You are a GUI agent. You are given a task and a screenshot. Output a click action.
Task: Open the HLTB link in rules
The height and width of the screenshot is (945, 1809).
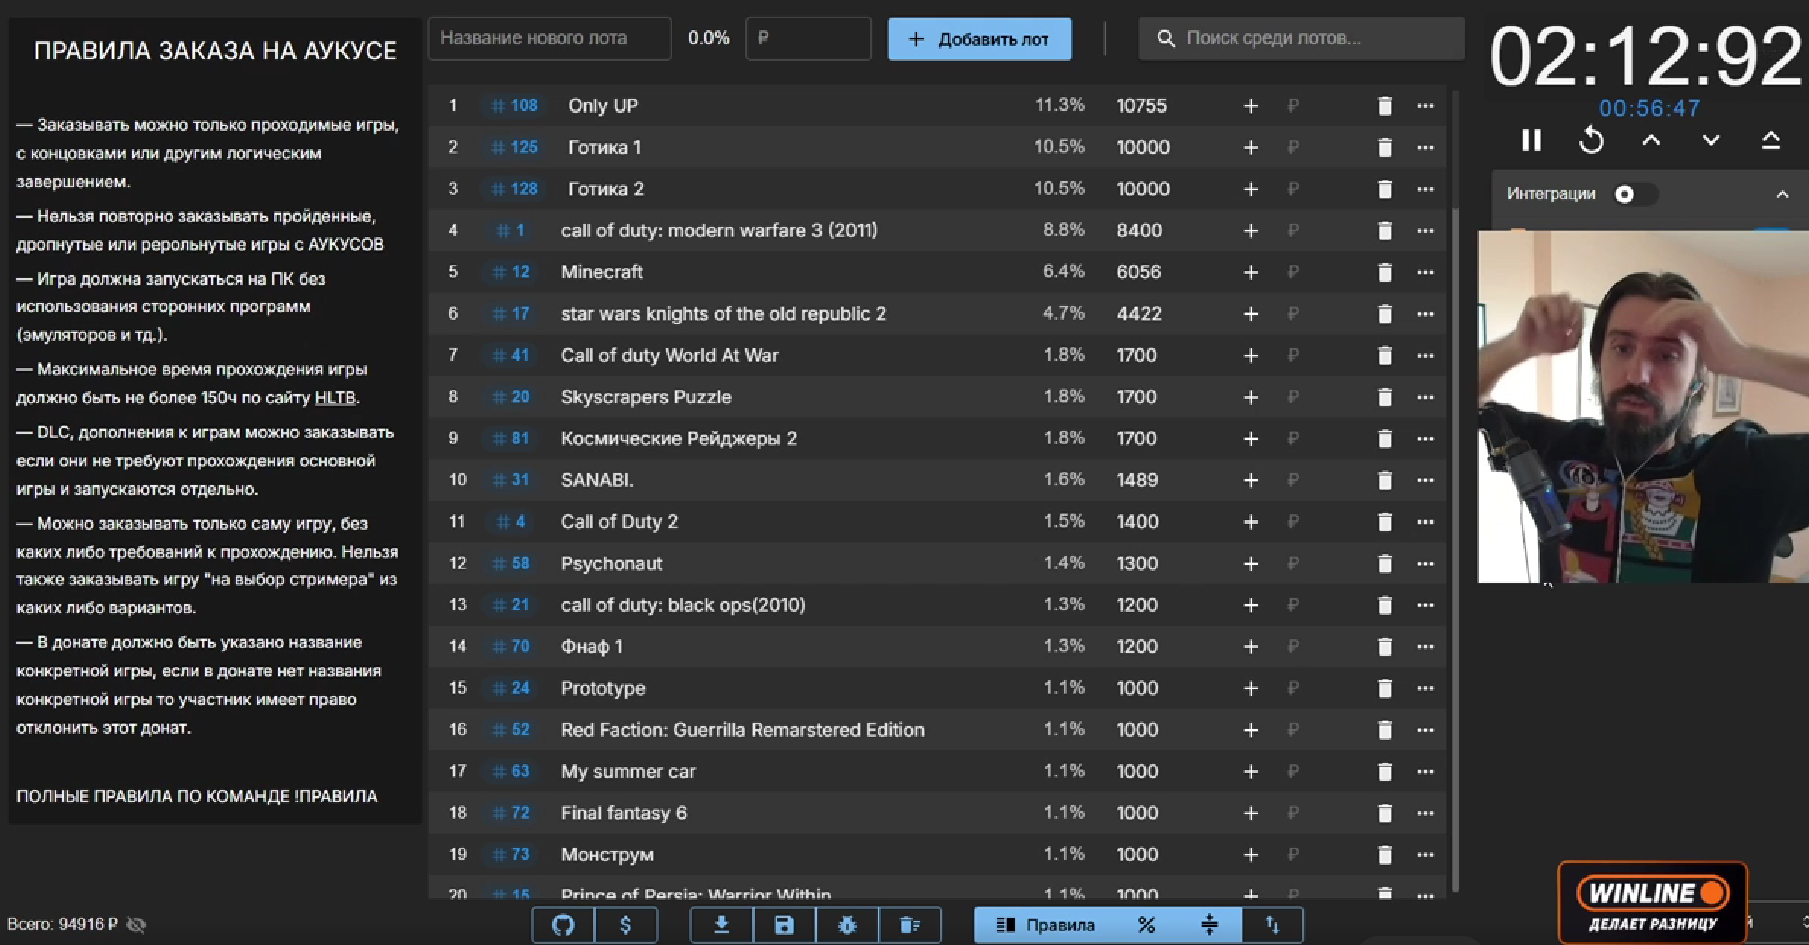335,398
